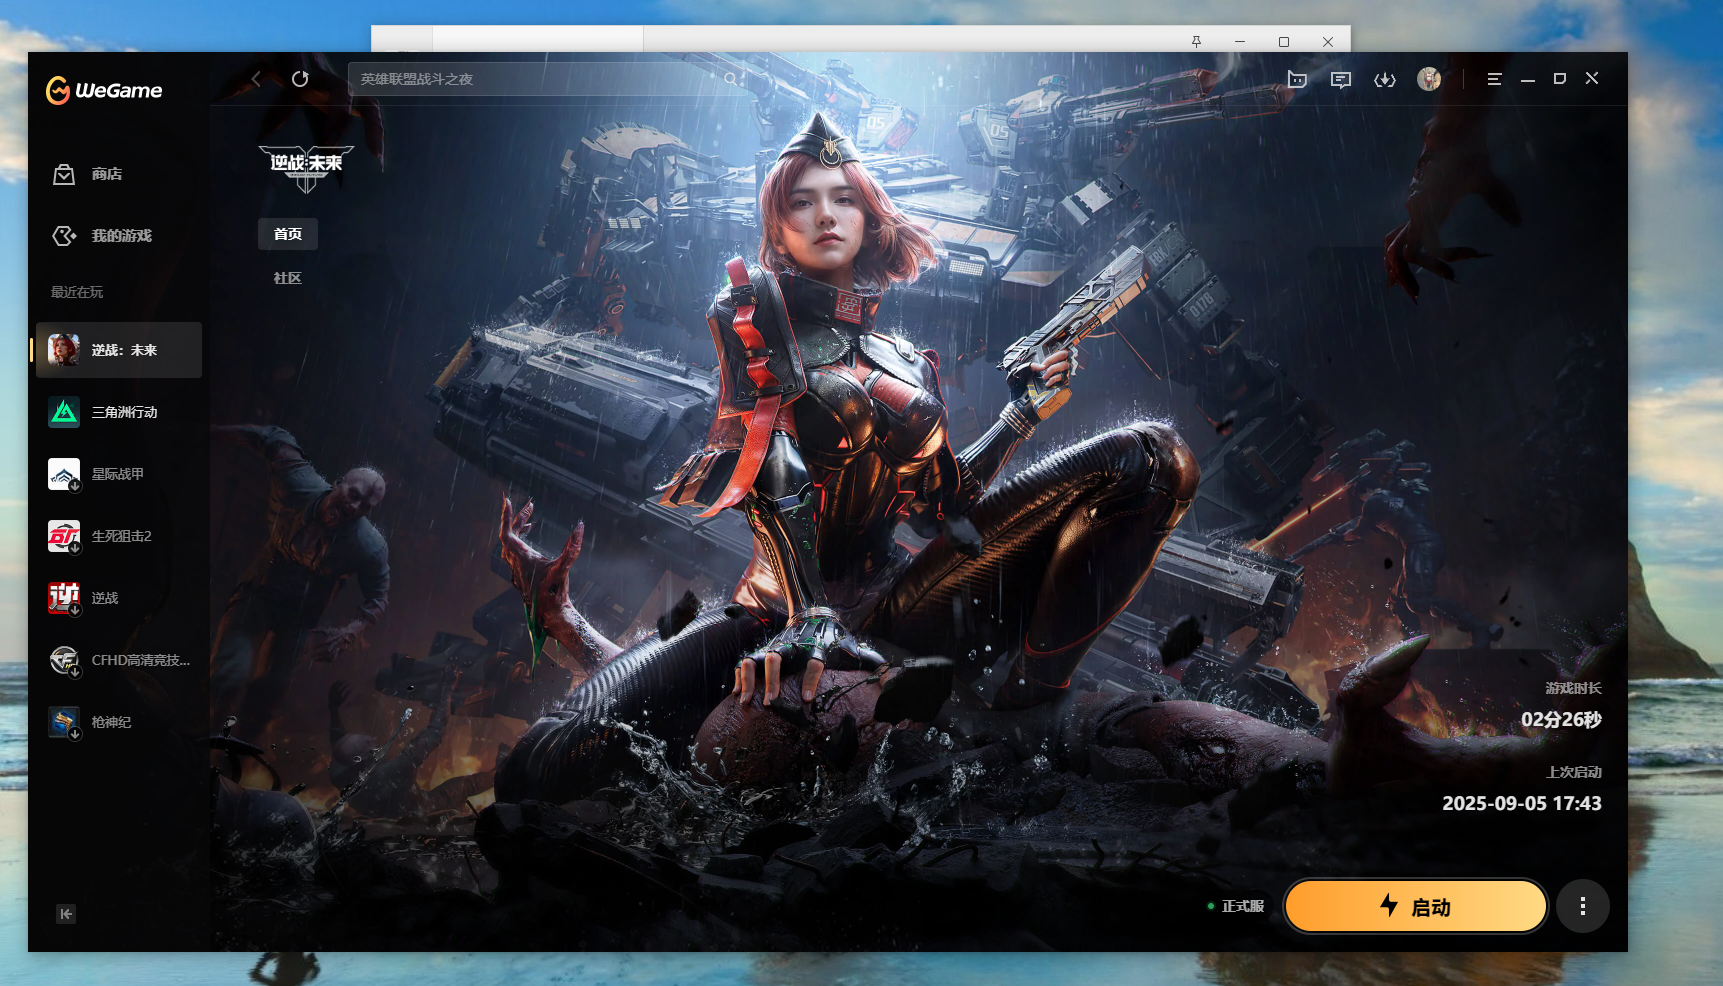Open 我的游戏 in sidebar
Screen dimensions: 1723x986
[121, 236]
